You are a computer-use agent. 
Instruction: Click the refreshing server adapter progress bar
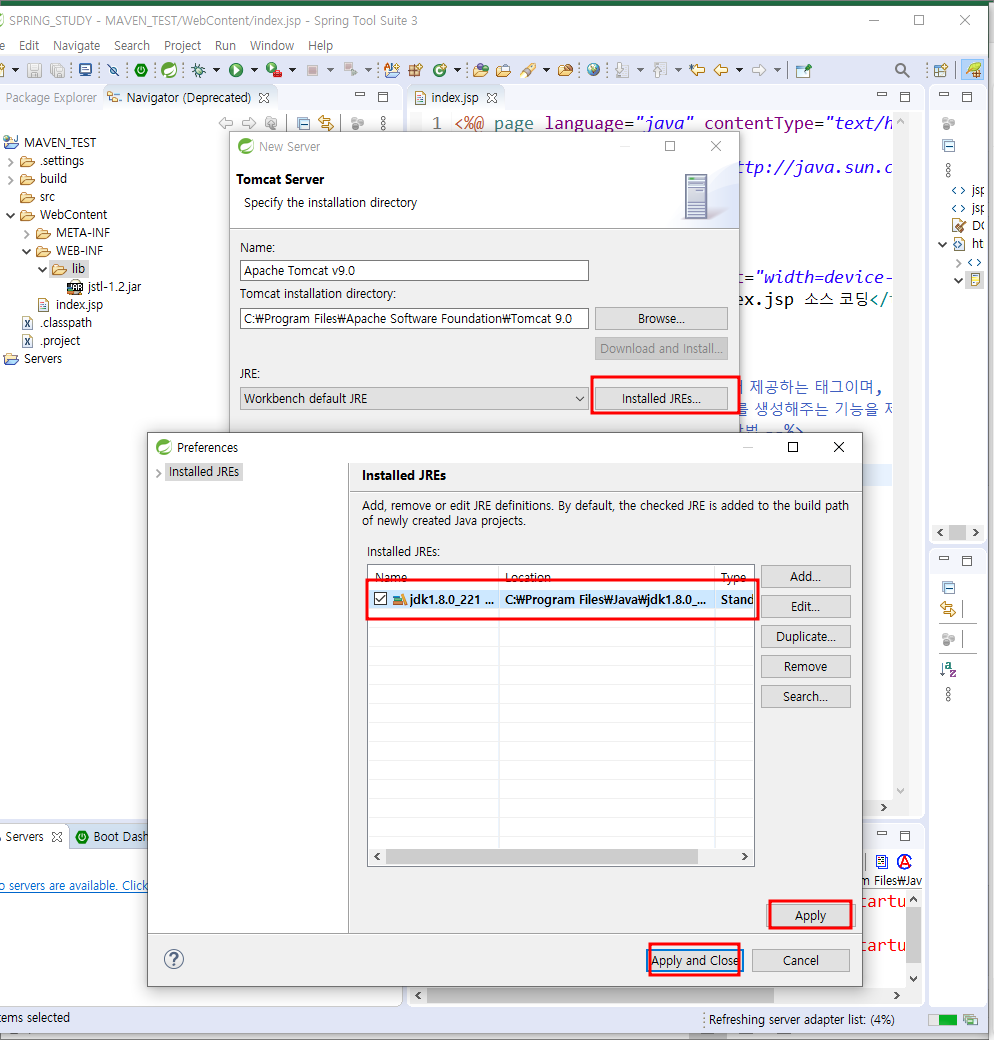(x=942, y=1019)
